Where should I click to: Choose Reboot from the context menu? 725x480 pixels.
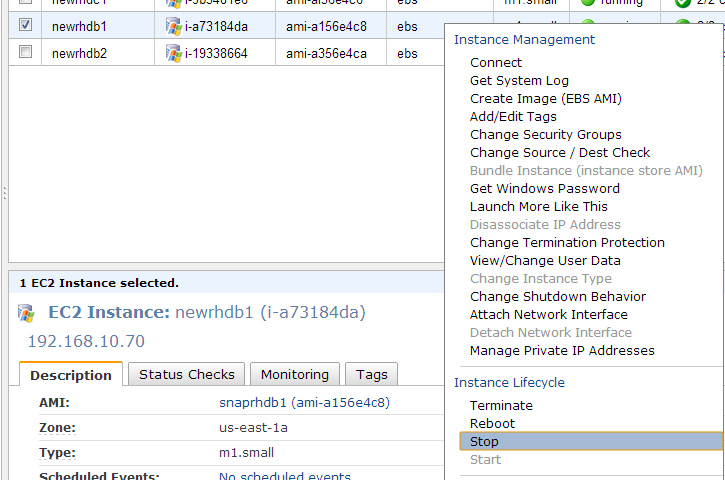coord(492,423)
